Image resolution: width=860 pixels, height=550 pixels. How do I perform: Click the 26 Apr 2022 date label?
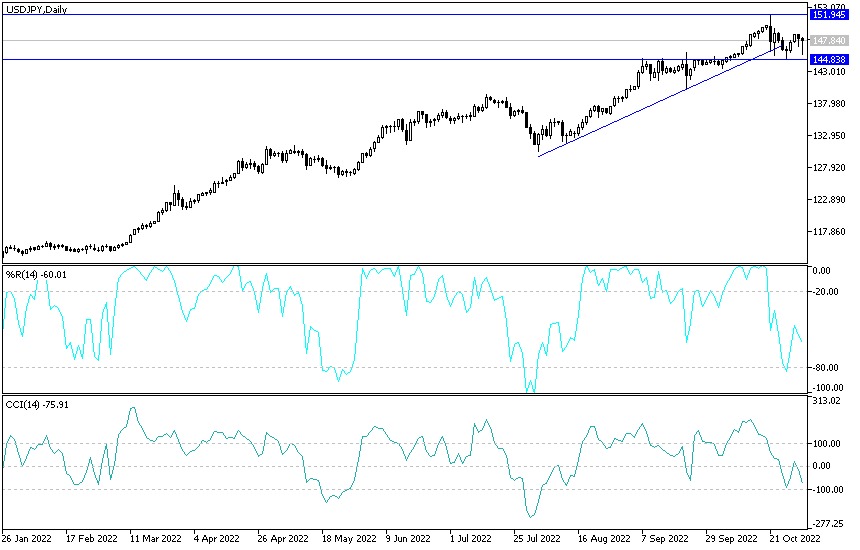(x=284, y=538)
